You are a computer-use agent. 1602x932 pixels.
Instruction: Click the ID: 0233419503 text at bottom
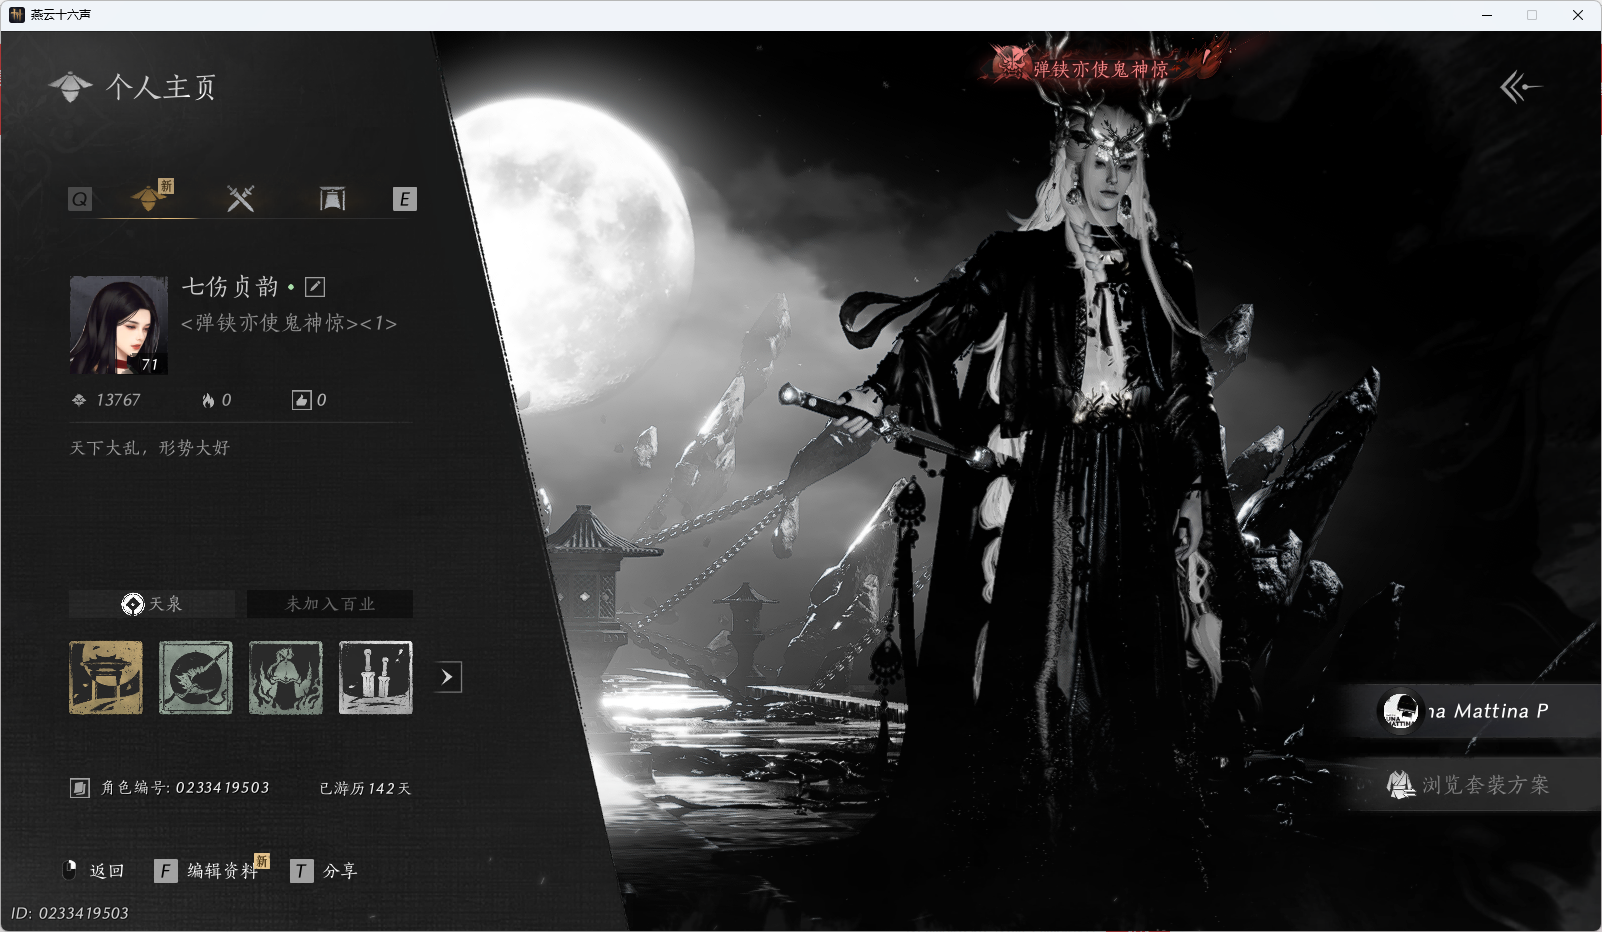(70, 913)
